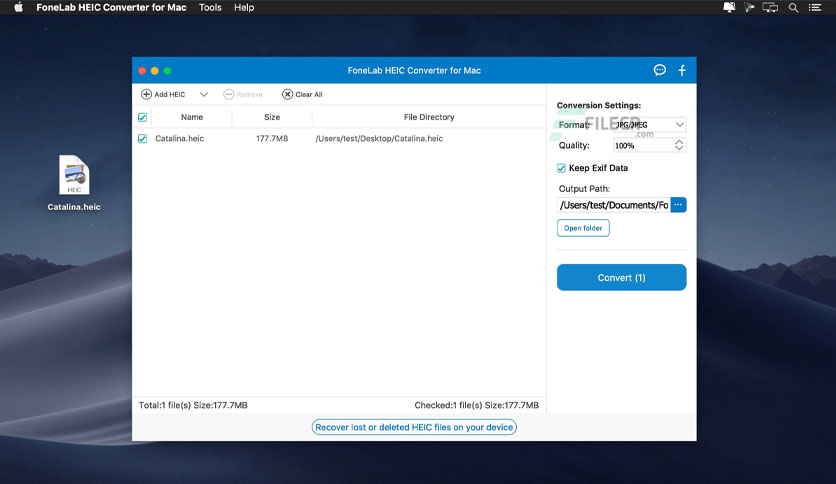Open the feedback chat bubble icon

click(x=660, y=70)
